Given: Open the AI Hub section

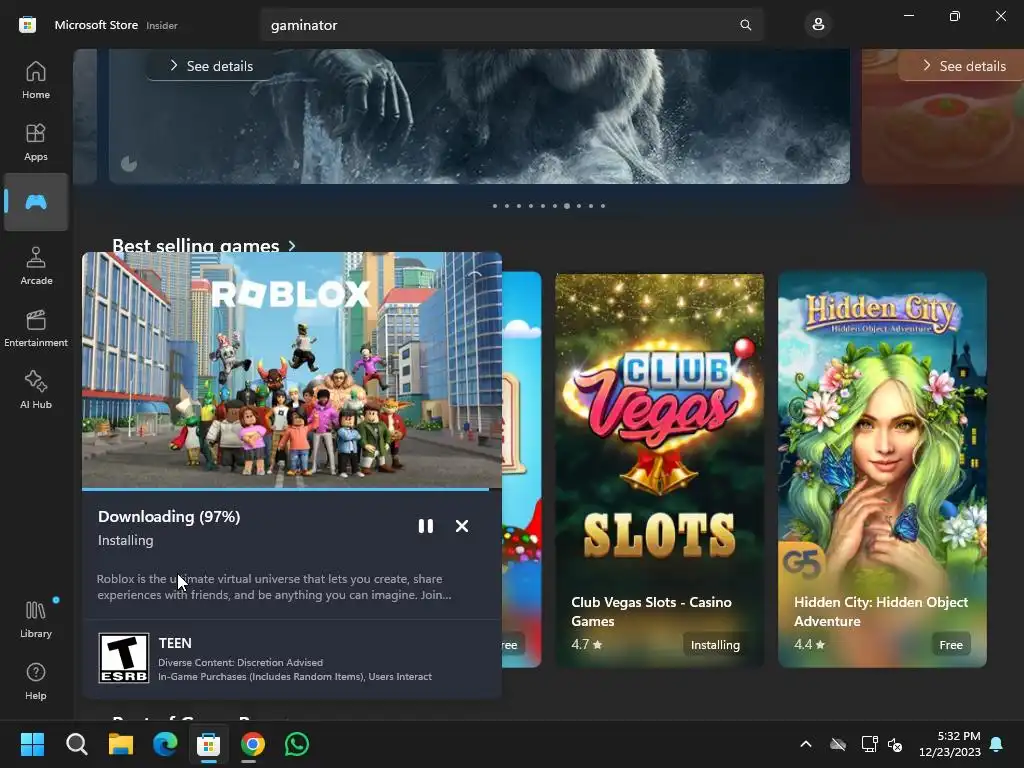Looking at the screenshot, I should coord(36,390).
